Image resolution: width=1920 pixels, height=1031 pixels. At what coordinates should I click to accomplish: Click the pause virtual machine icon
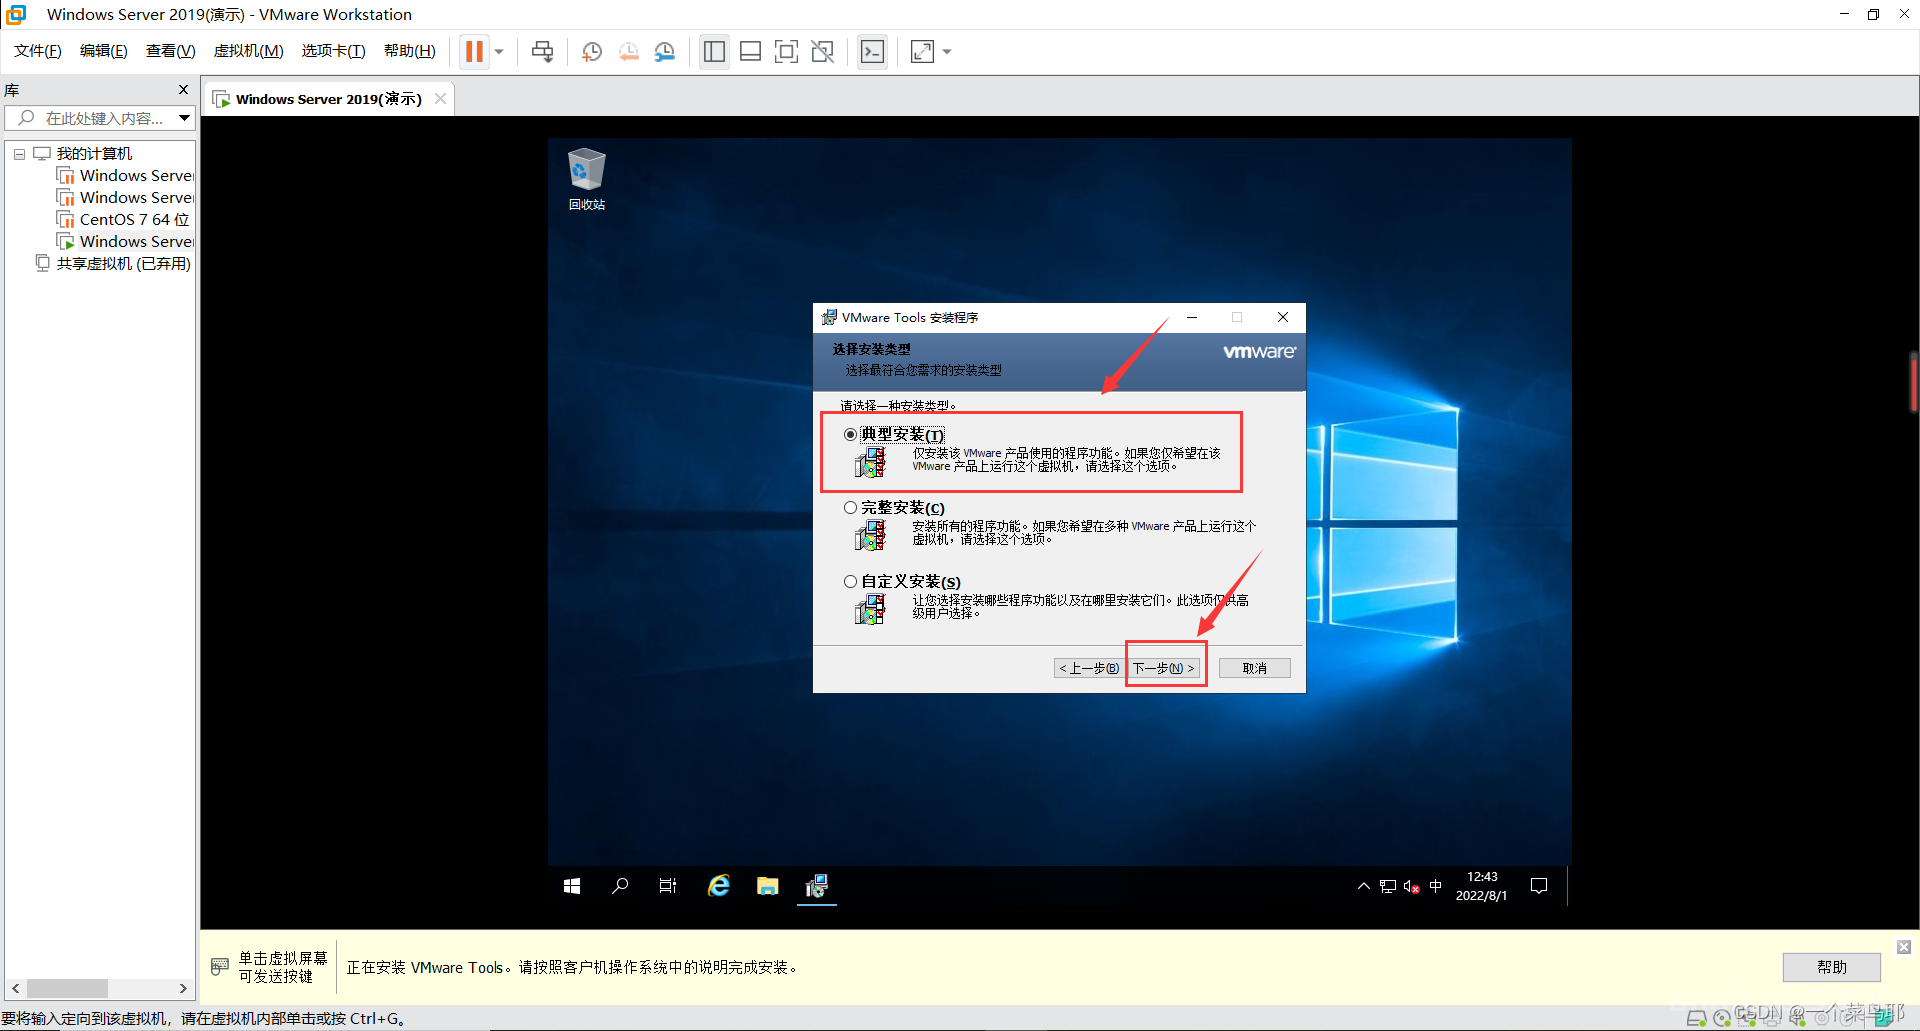point(474,52)
